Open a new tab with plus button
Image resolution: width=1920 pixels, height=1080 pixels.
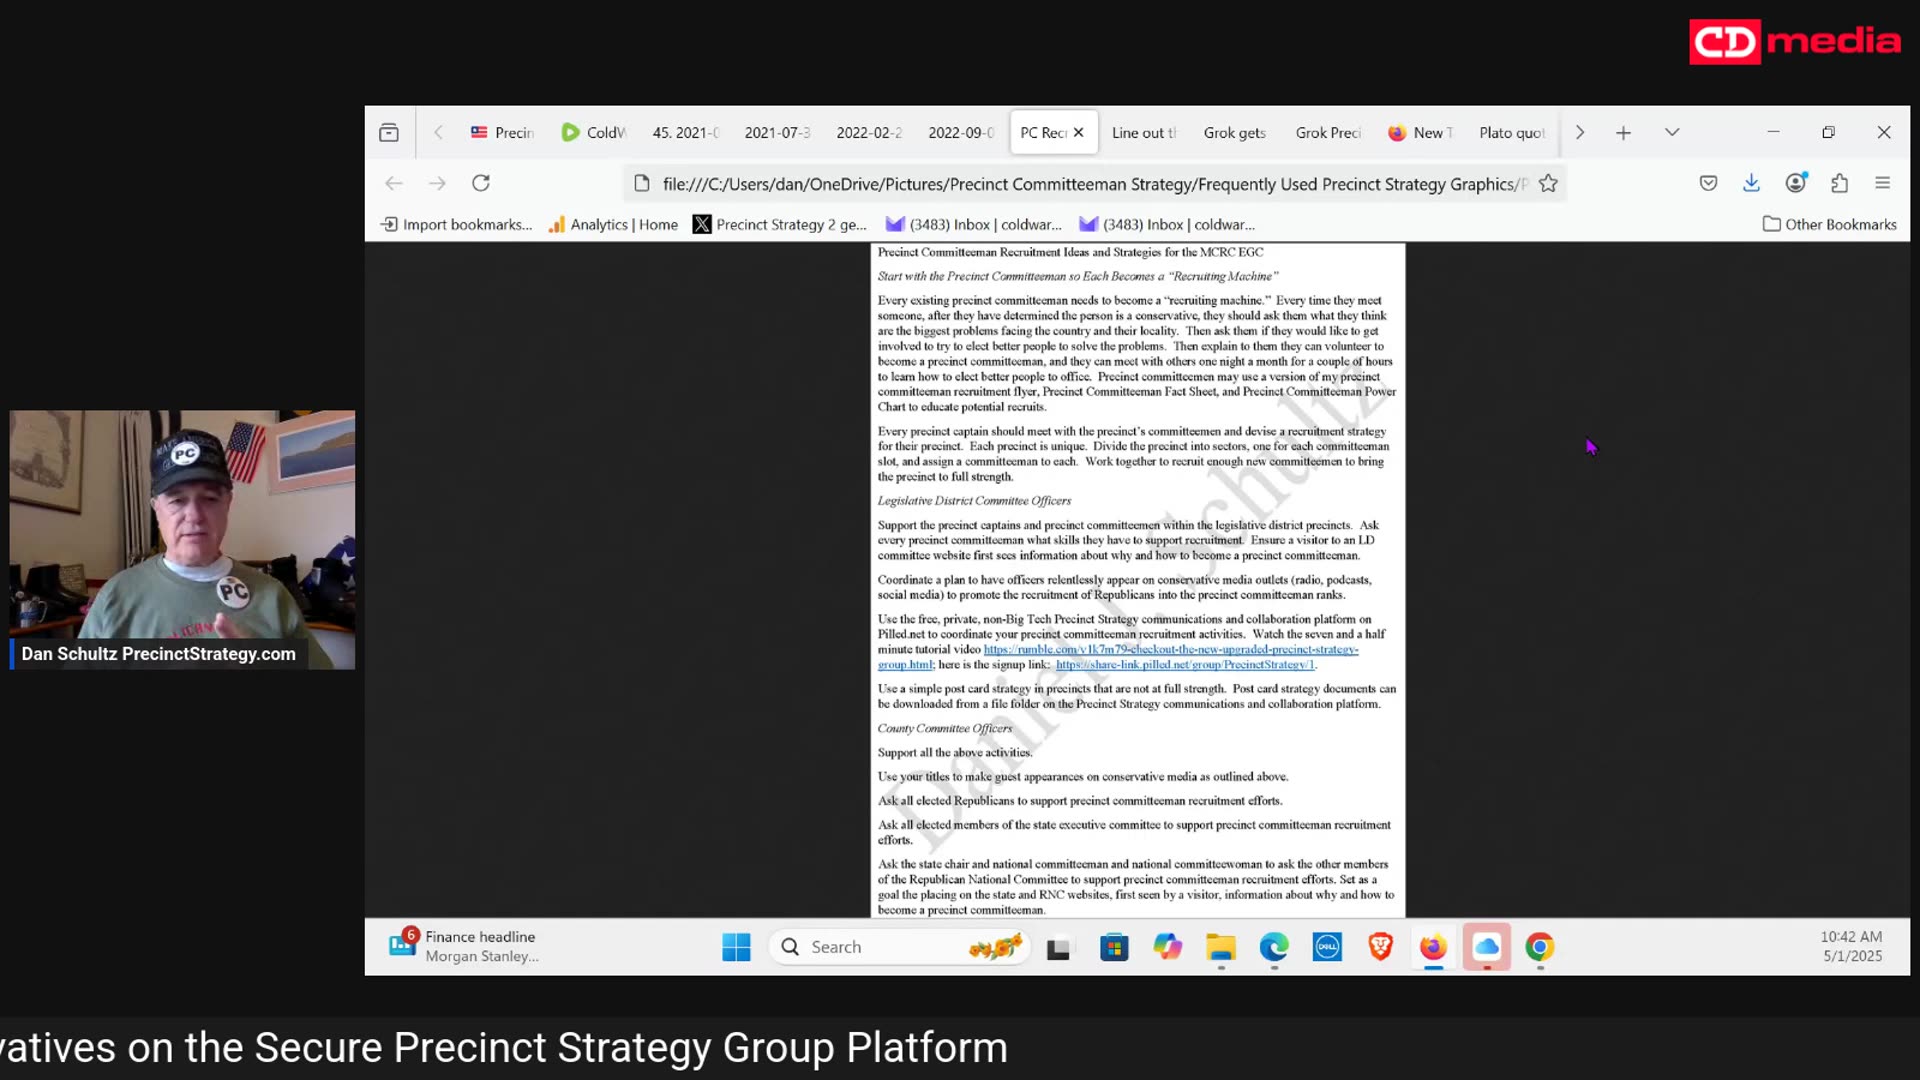tap(1623, 132)
